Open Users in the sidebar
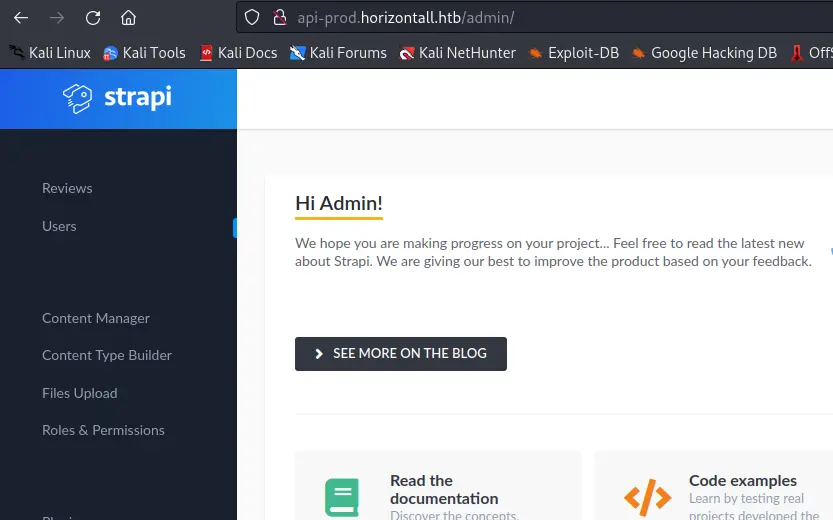833x520 pixels. (59, 226)
